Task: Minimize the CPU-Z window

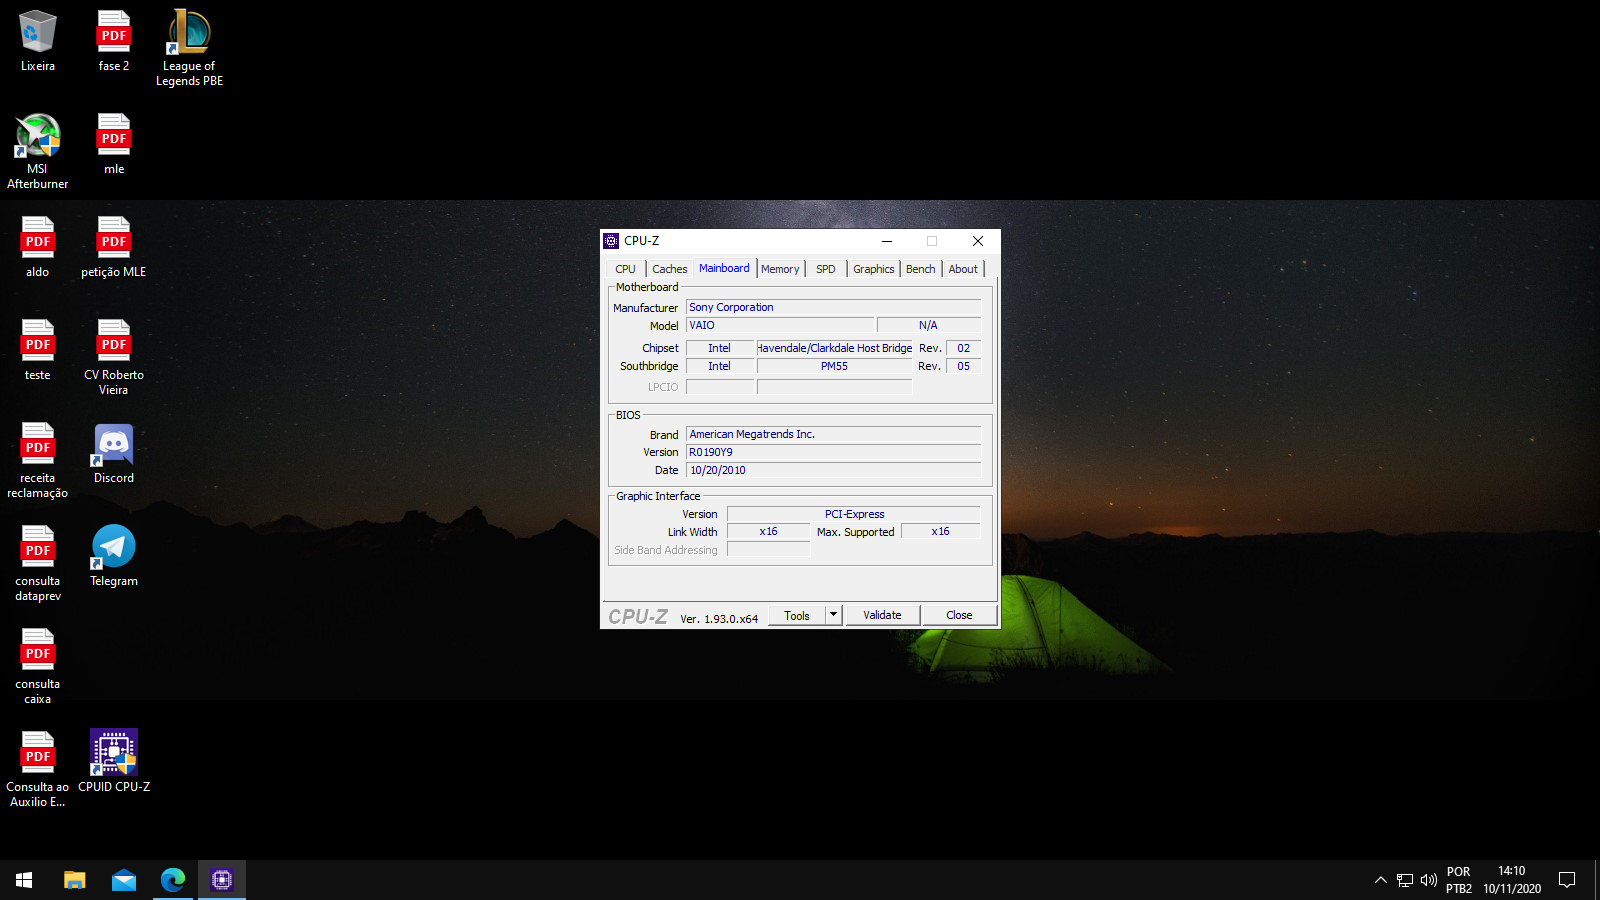Action: tap(887, 241)
